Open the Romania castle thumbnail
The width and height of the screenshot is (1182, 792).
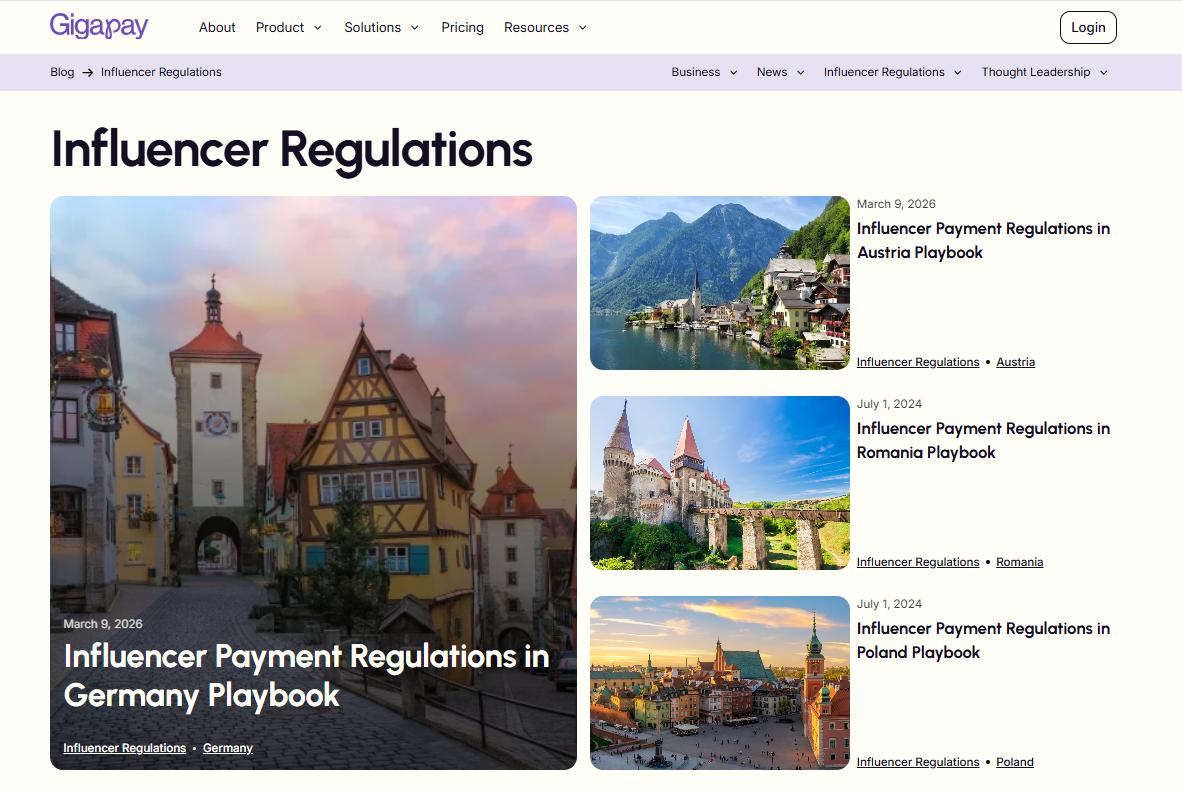click(719, 483)
